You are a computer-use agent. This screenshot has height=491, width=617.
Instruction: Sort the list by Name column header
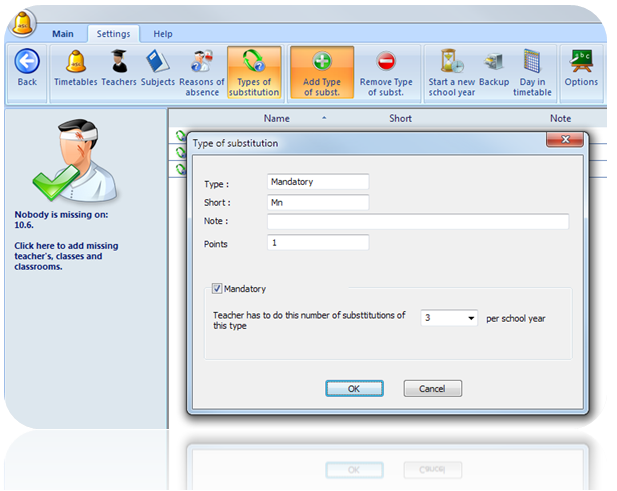(x=277, y=118)
